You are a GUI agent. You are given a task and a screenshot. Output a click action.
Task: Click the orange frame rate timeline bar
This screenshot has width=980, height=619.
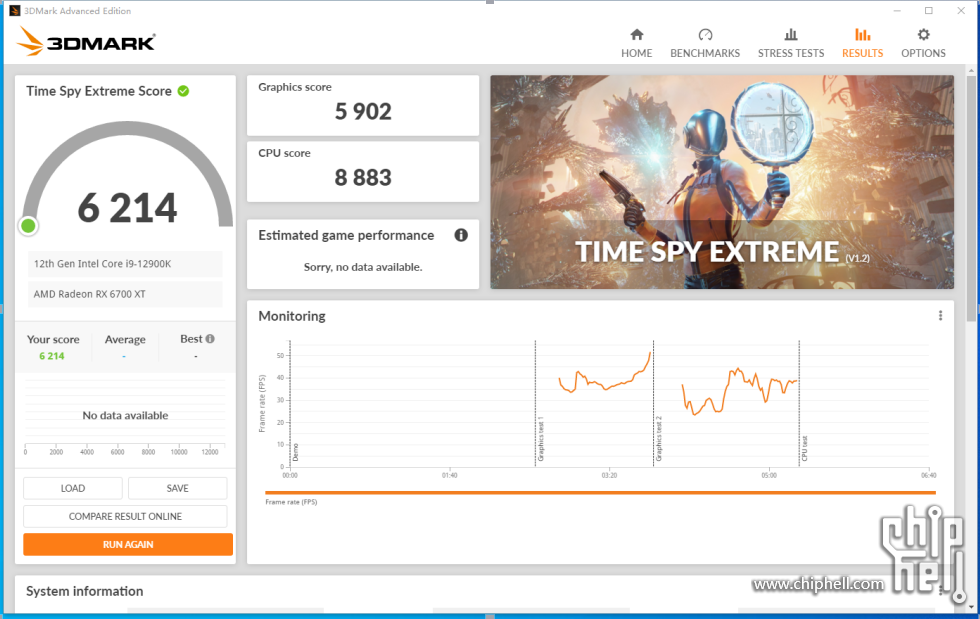pos(600,493)
